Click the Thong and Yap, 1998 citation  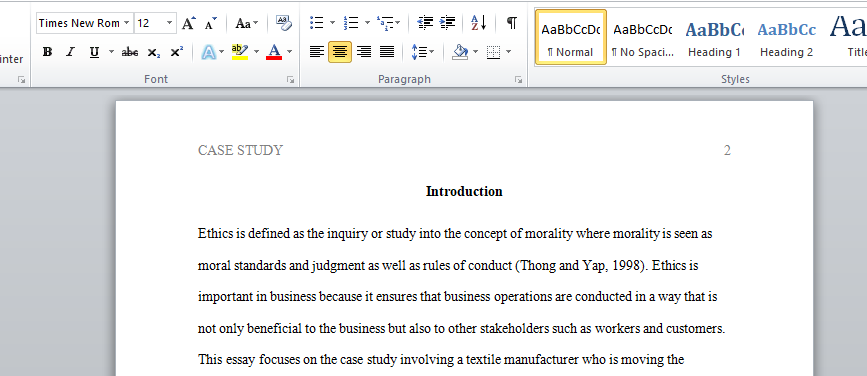click(581, 266)
